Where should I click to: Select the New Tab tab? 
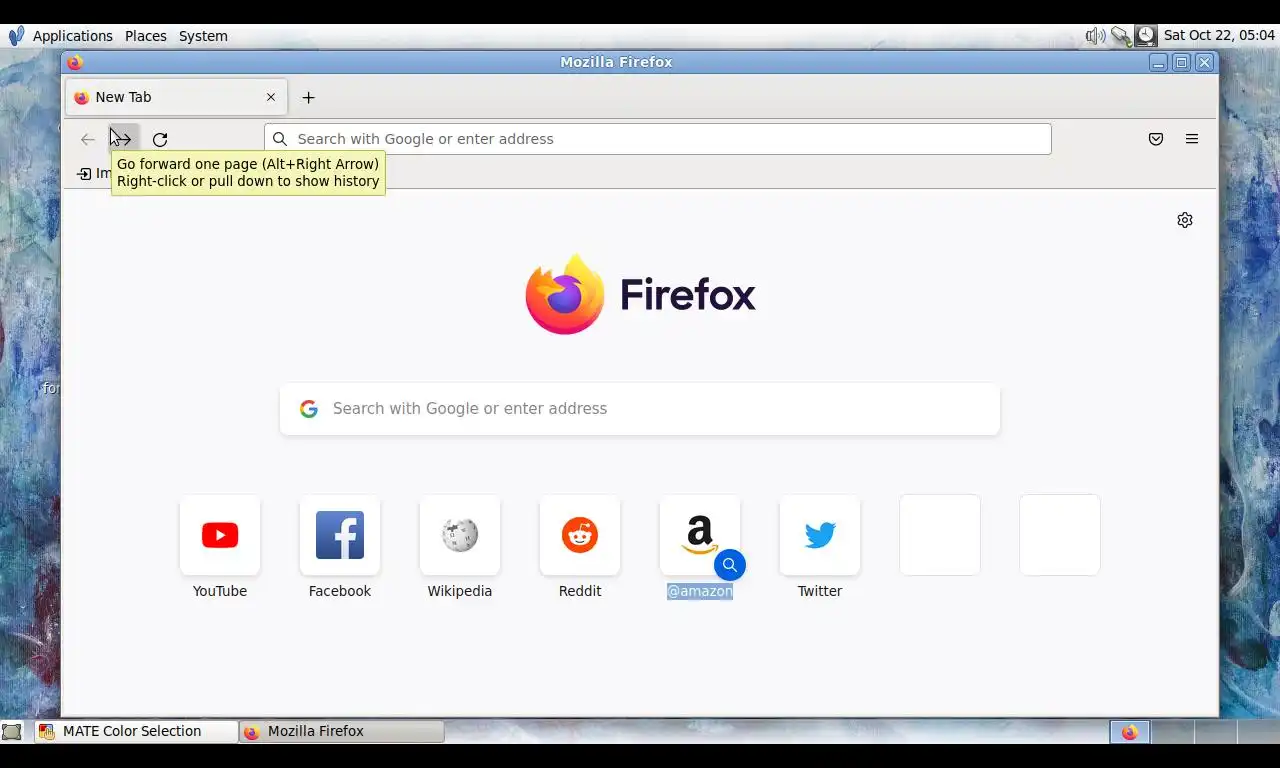pos(177,97)
